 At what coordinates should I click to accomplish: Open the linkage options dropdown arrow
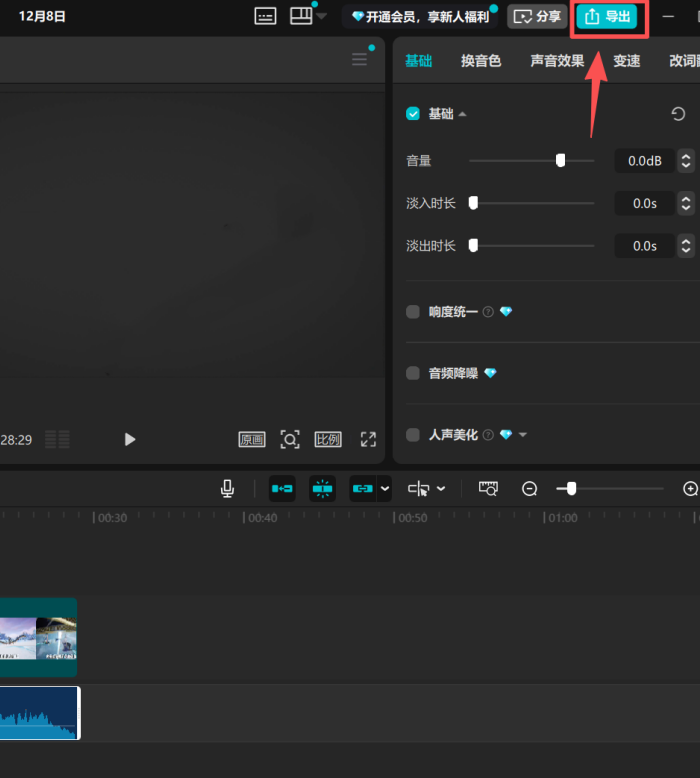click(385, 489)
